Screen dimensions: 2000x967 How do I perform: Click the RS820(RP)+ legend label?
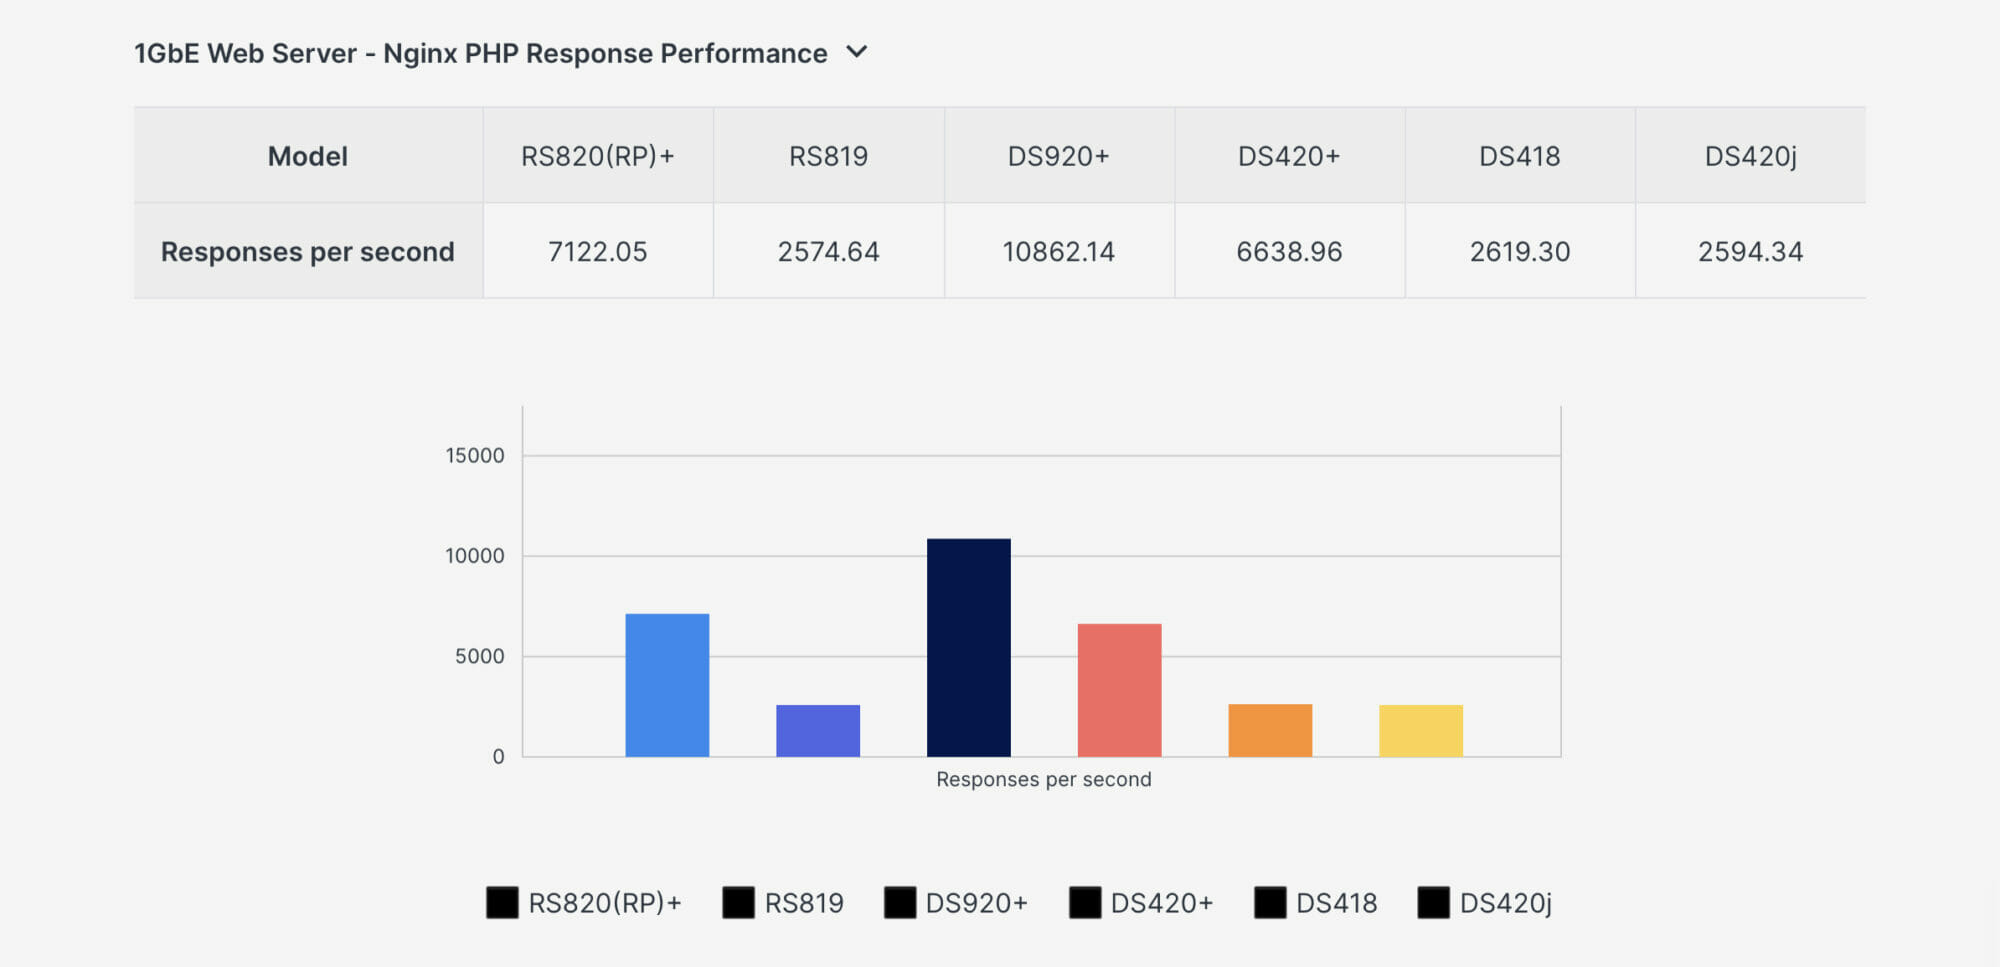click(x=605, y=903)
